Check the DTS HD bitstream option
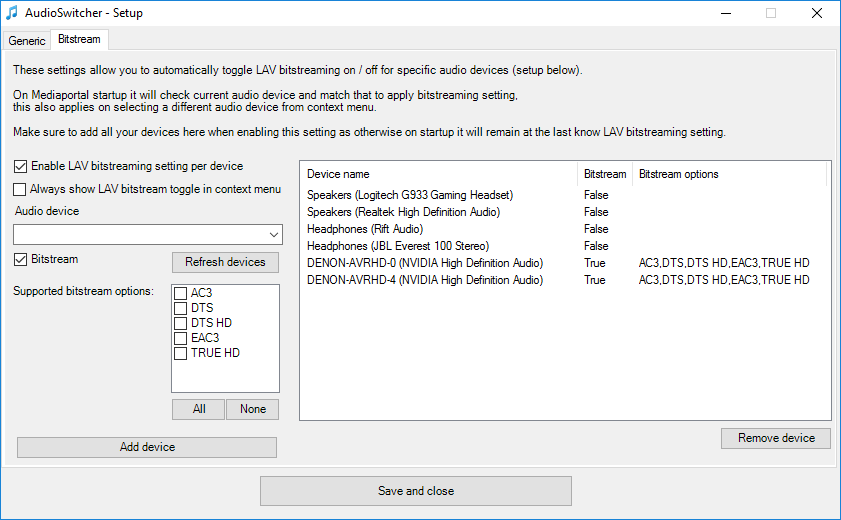Viewport: 841px width, 520px height. tap(181, 323)
